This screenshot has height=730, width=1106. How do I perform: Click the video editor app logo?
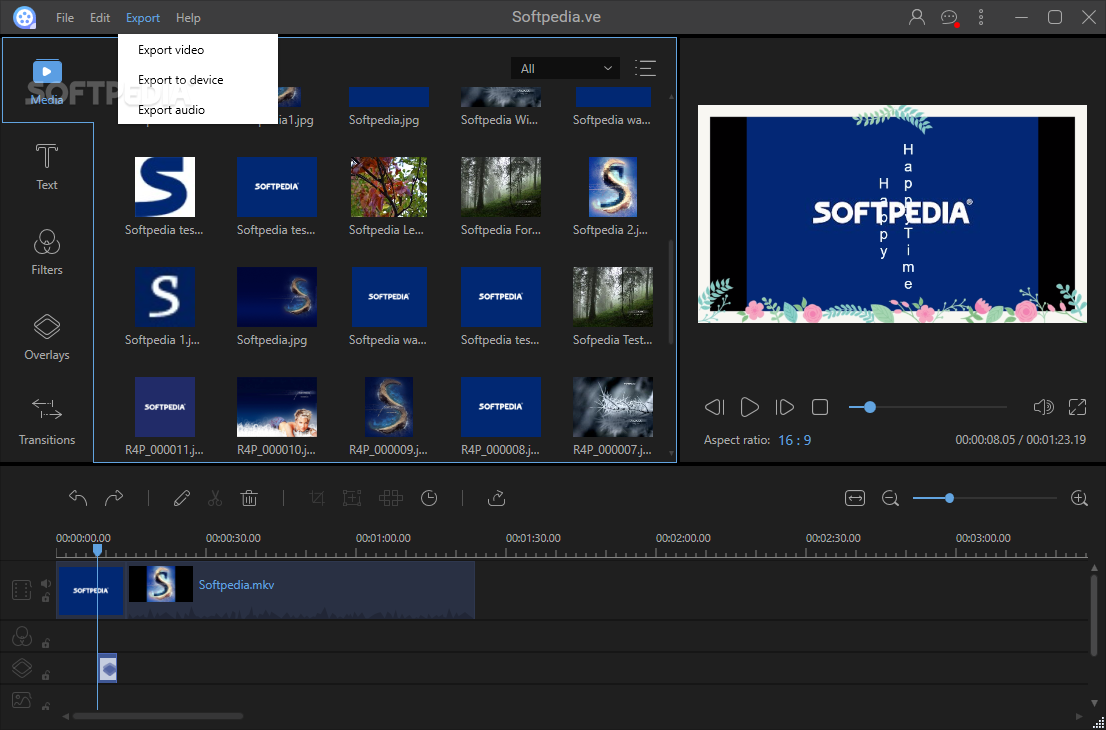pyautogui.click(x=25, y=18)
